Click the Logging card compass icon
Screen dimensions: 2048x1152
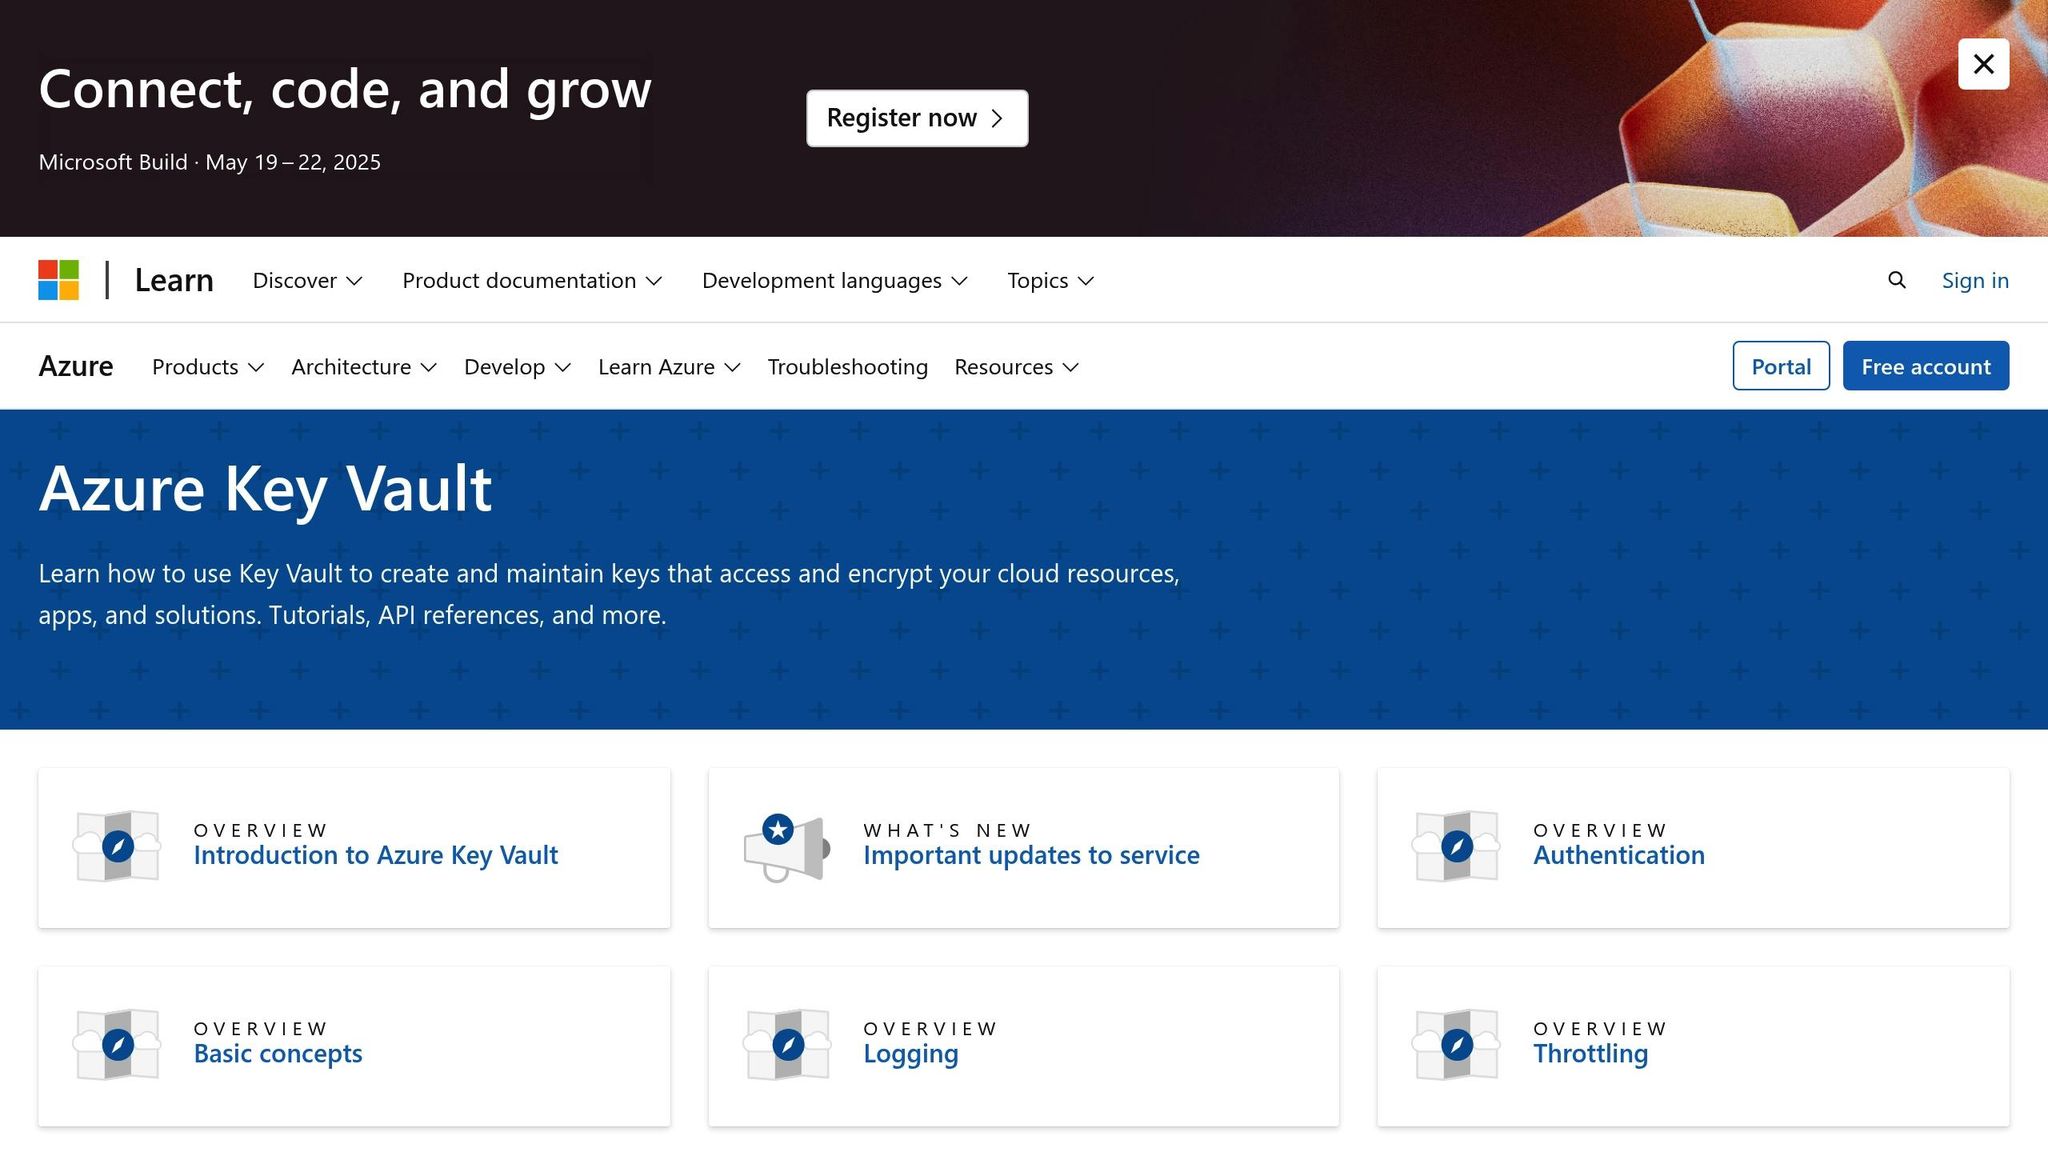pos(787,1044)
